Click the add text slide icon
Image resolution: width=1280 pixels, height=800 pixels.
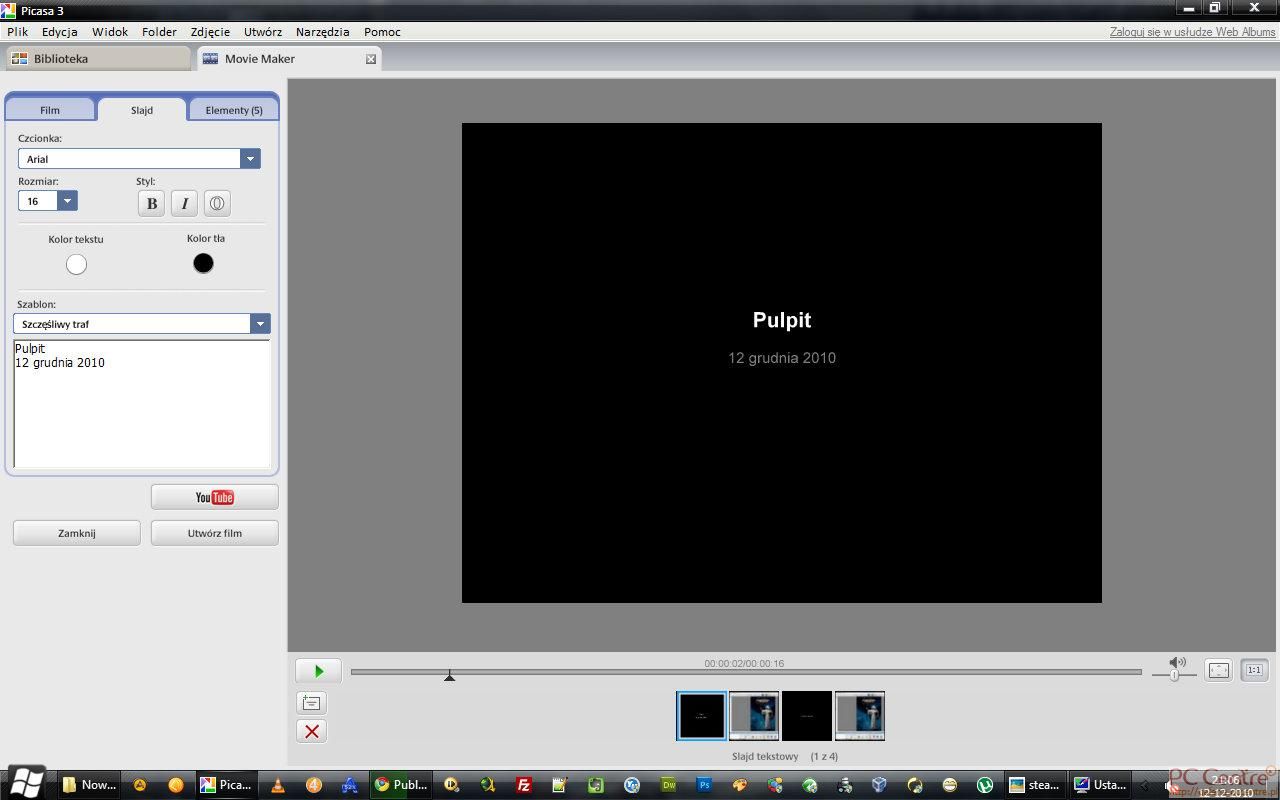(x=311, y=703)
